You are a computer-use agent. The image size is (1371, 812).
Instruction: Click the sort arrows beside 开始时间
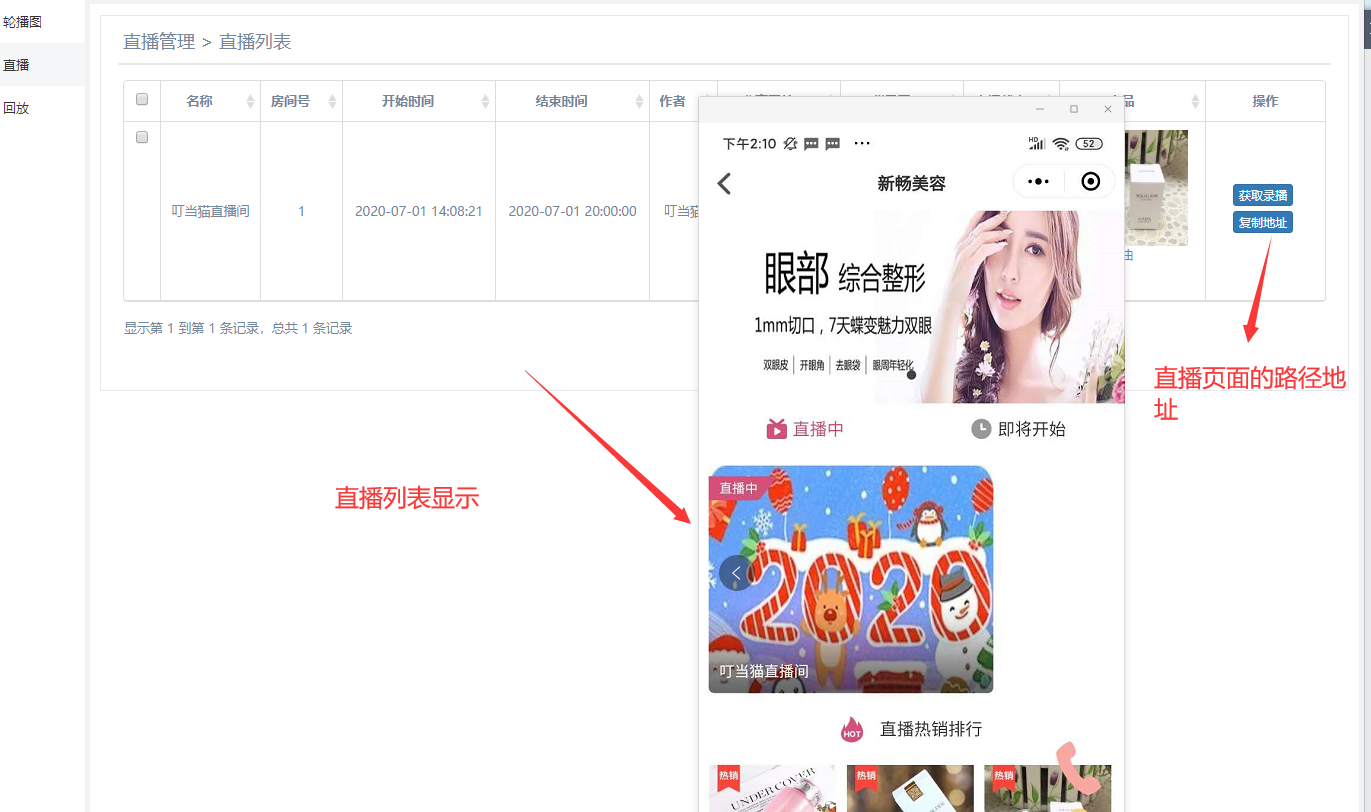(x=486, y=101)
